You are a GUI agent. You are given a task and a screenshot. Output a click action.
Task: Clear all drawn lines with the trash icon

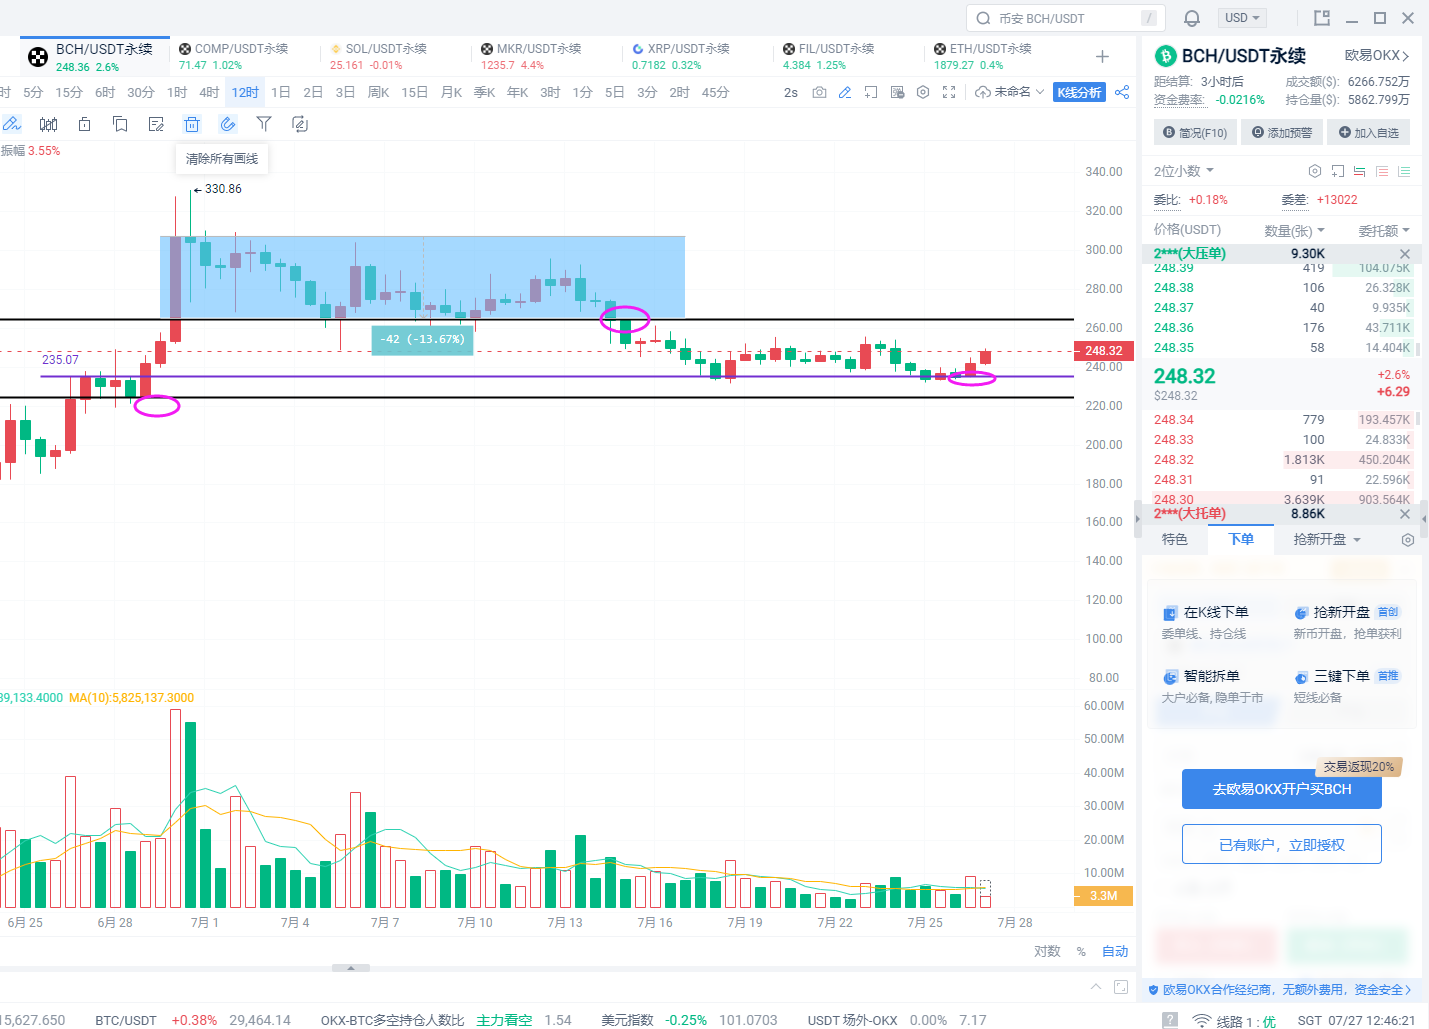pyautogui.click(x=192, y=124)
